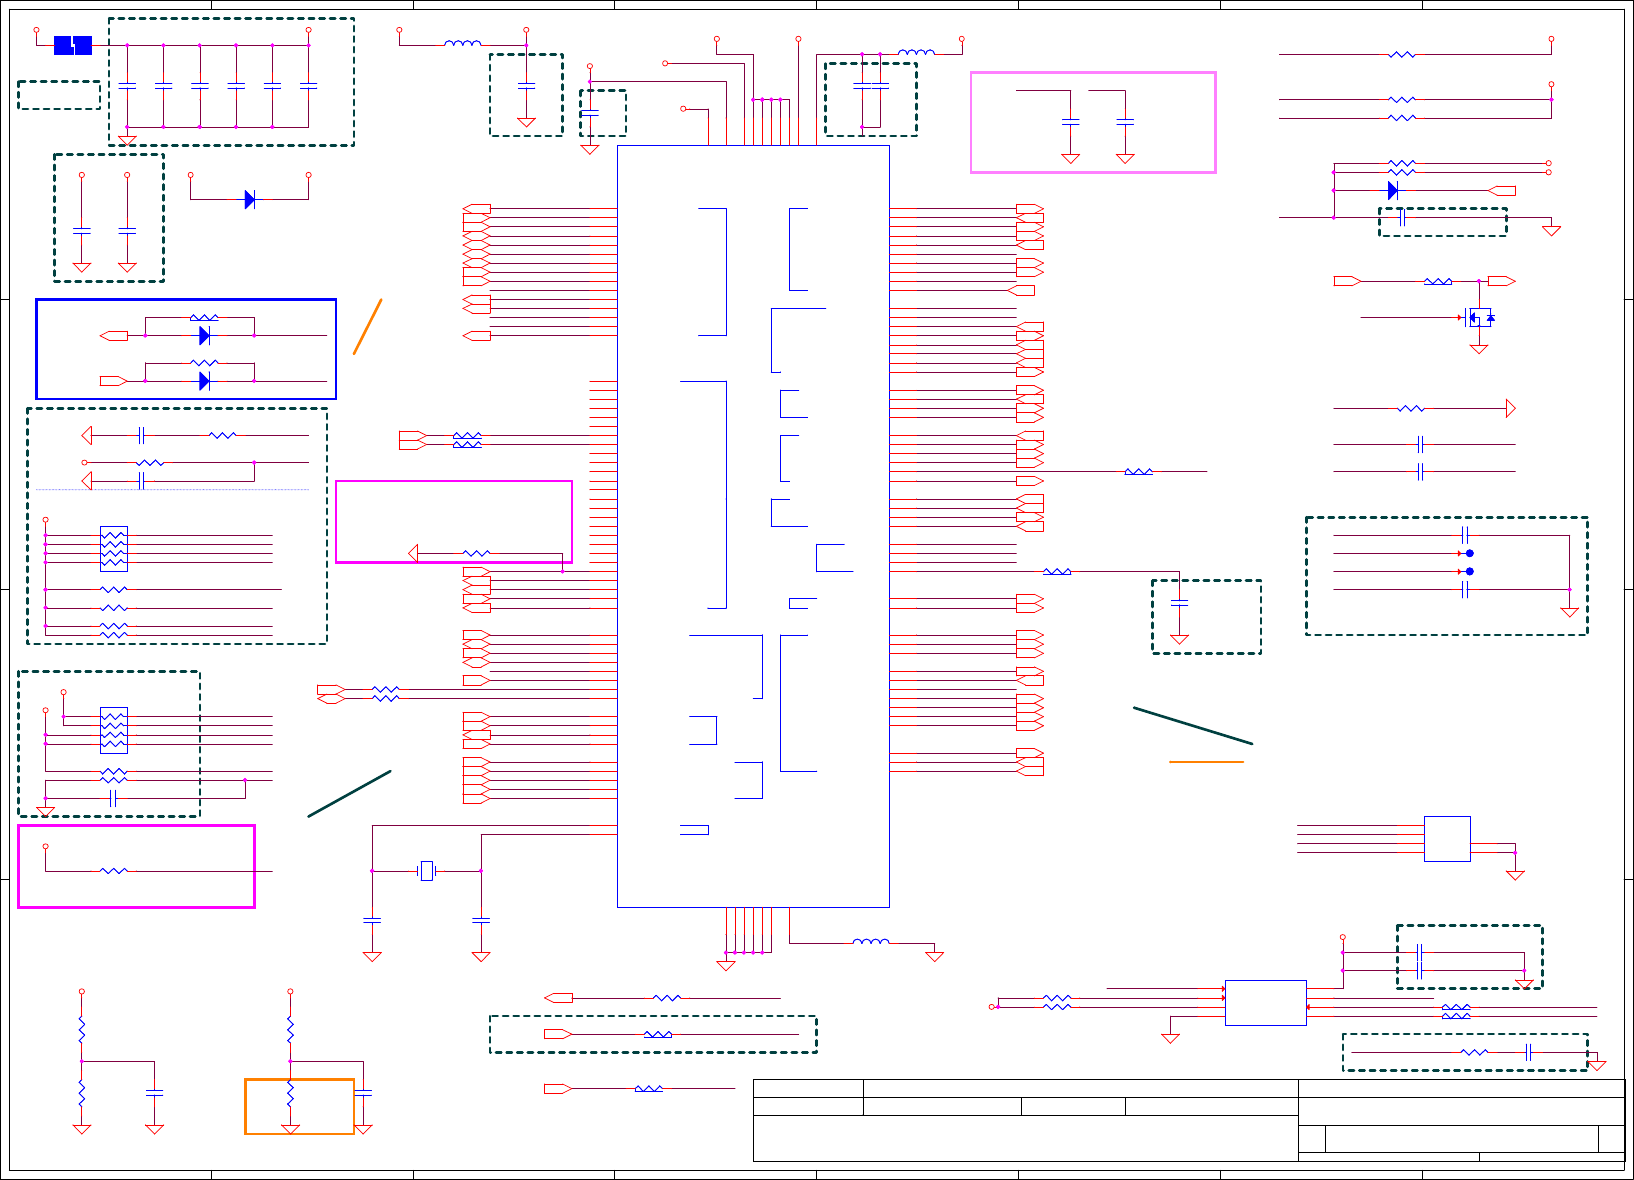Viewport: 1634px width, 1180px height.
Task: Select the standalone blue diode between two terminals
Action: [x=250, y=199]
